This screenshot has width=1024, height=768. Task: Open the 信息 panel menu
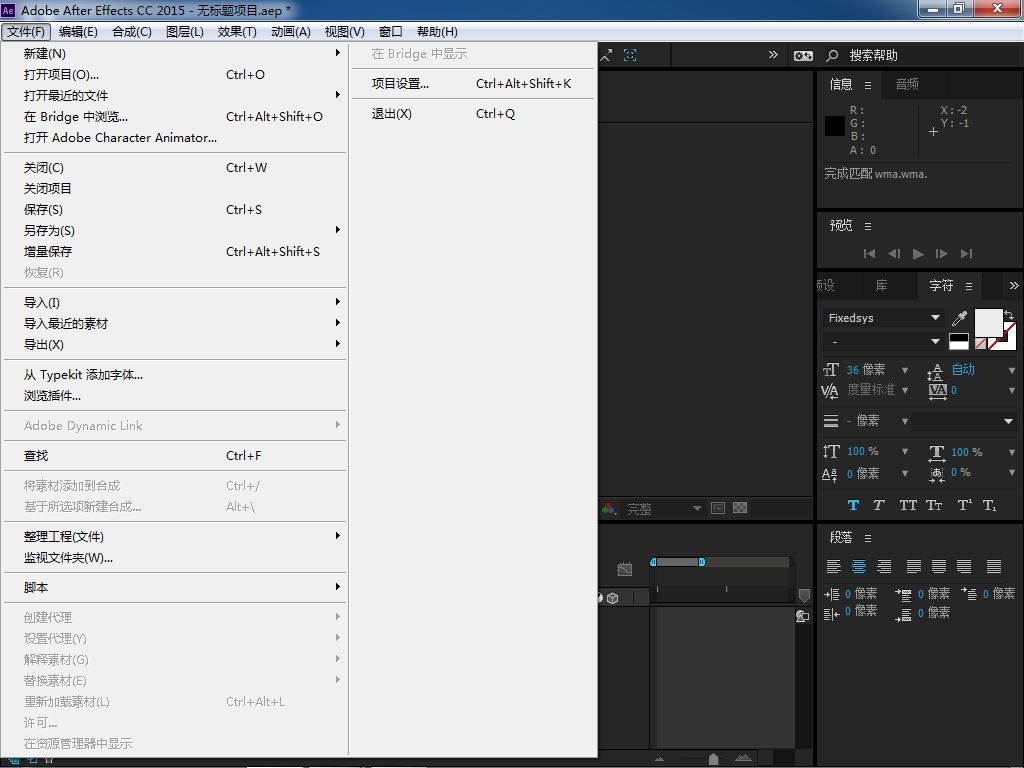pos(868,85)
